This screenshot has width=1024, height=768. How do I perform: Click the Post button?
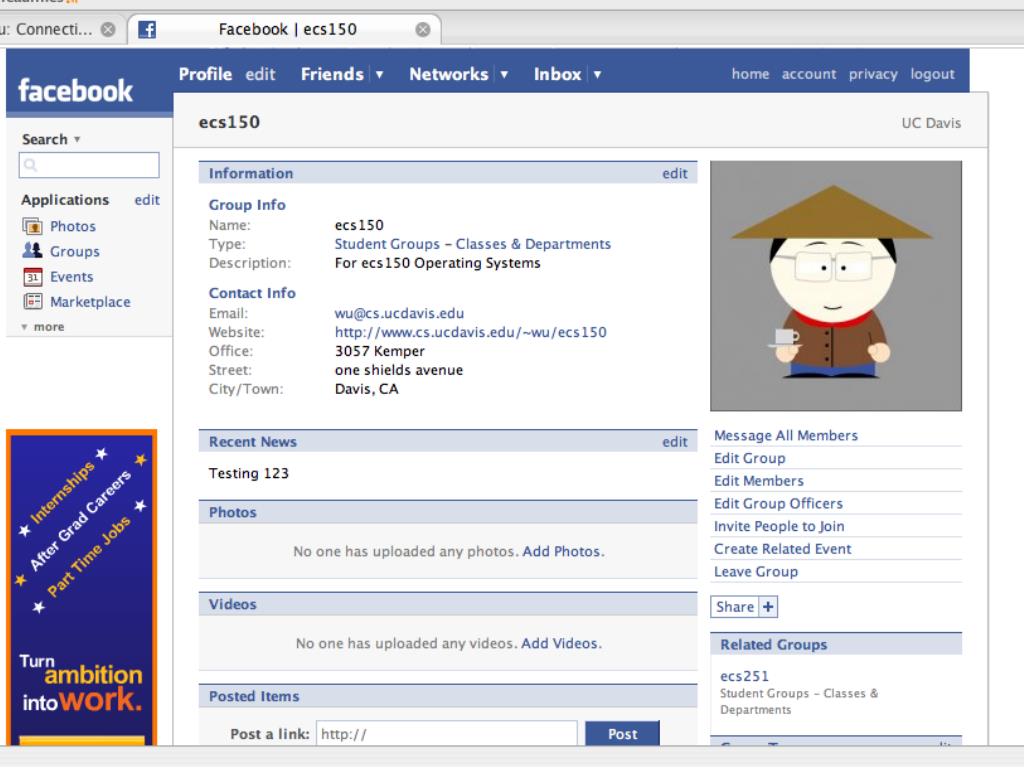point(622,734)
